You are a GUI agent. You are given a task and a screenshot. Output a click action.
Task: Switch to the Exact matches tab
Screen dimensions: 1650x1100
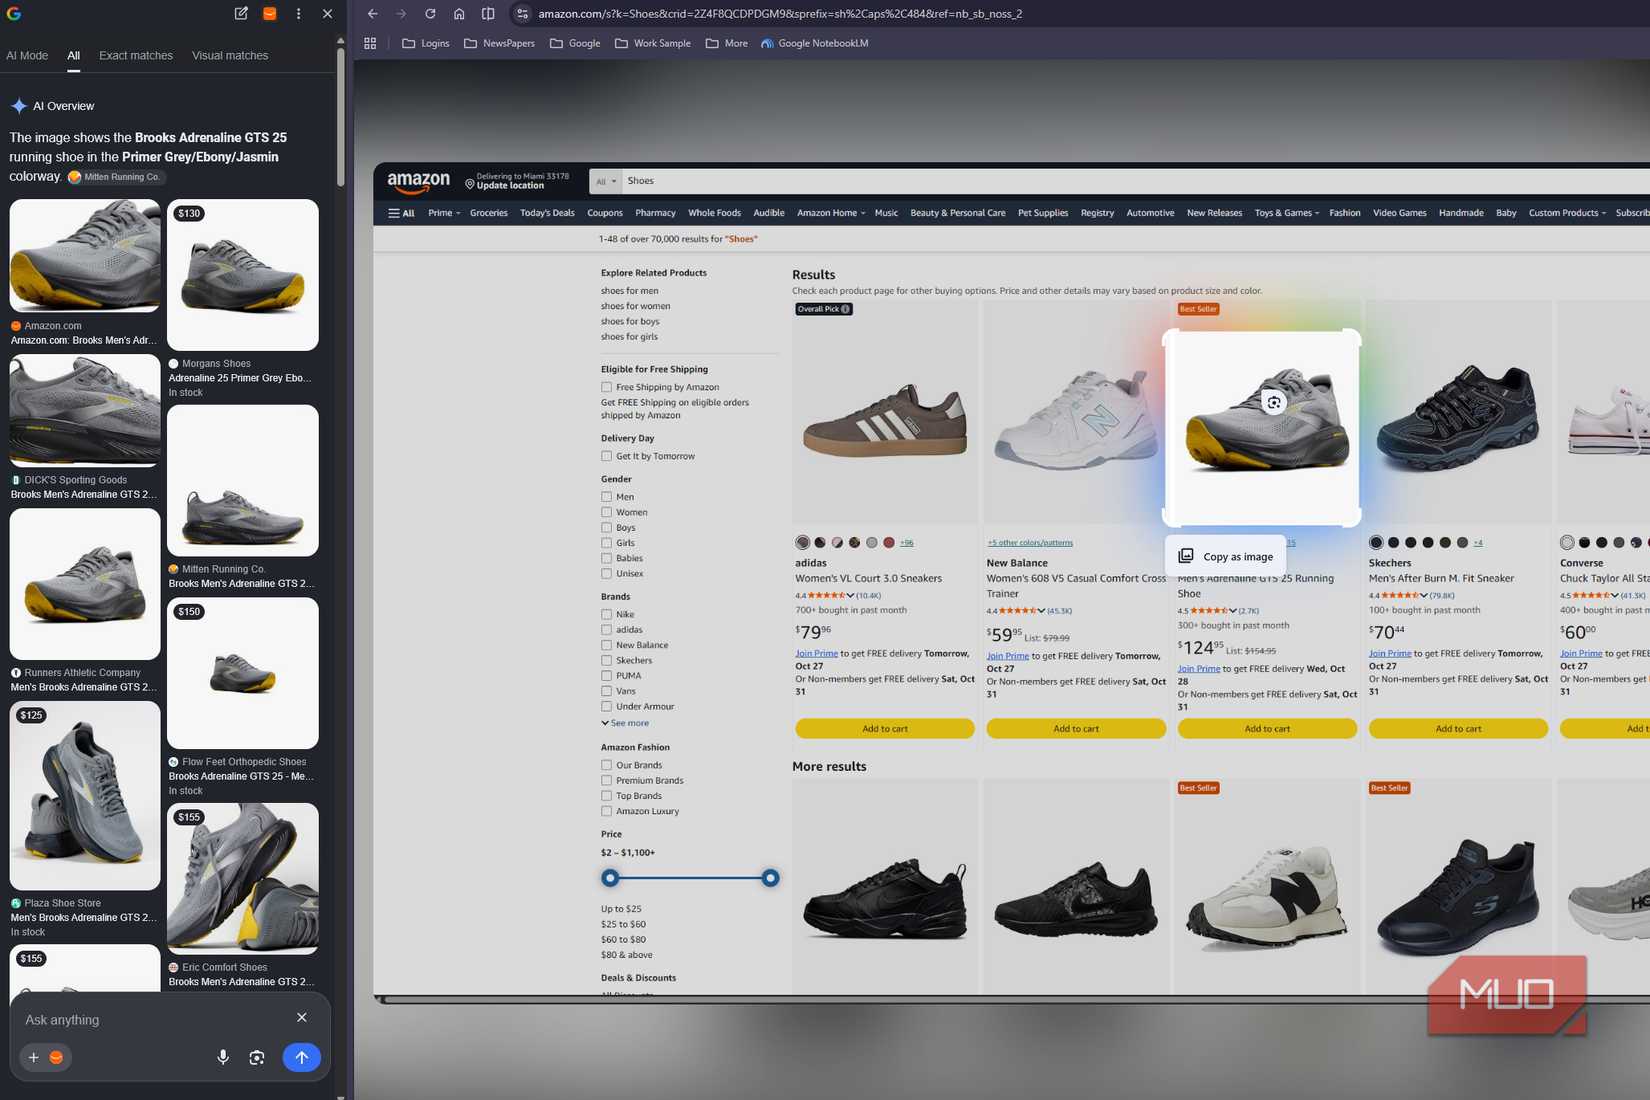coord(136,55)
